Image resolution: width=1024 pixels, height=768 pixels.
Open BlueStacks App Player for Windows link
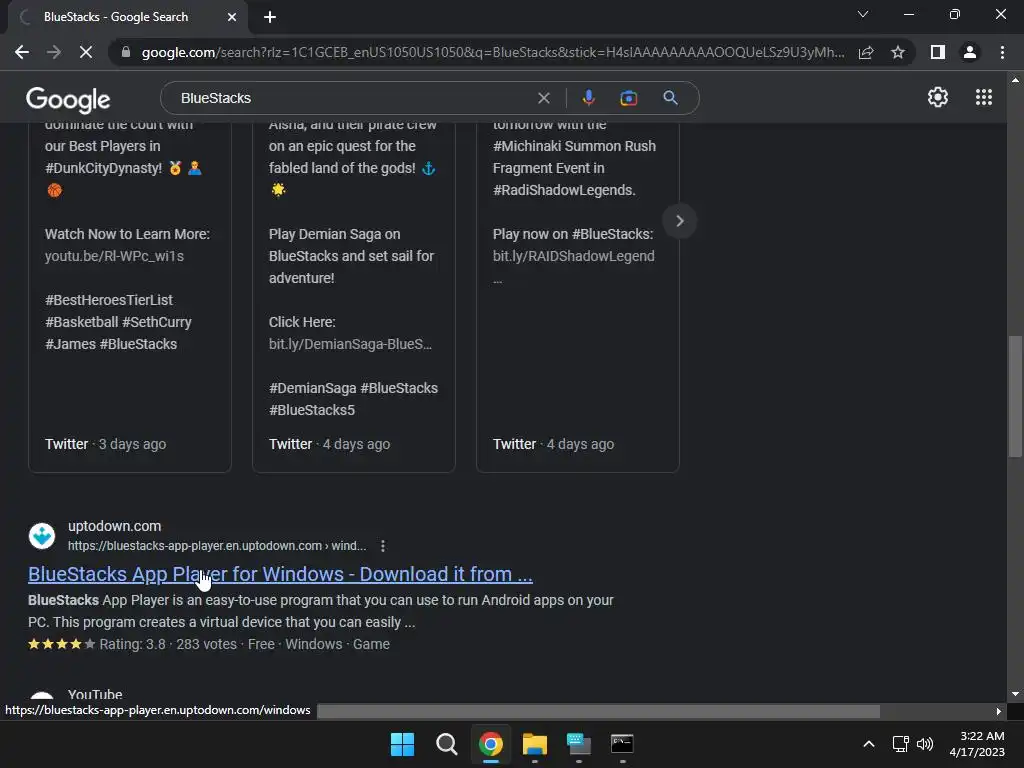click(280, 574)
